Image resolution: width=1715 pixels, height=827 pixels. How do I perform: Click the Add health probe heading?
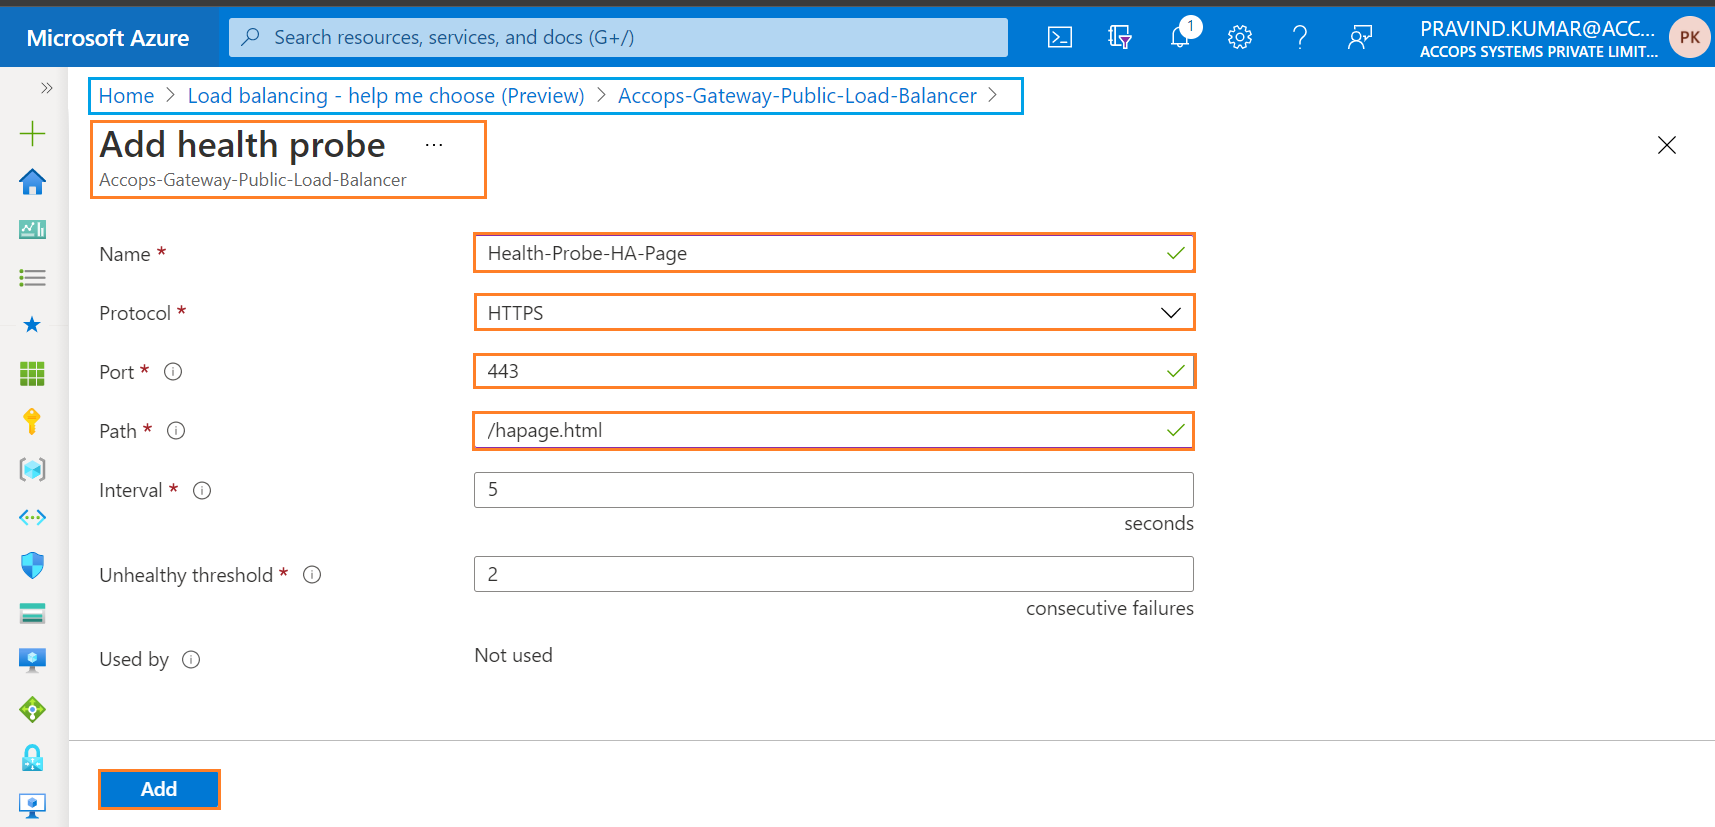(x=242, y=145)
